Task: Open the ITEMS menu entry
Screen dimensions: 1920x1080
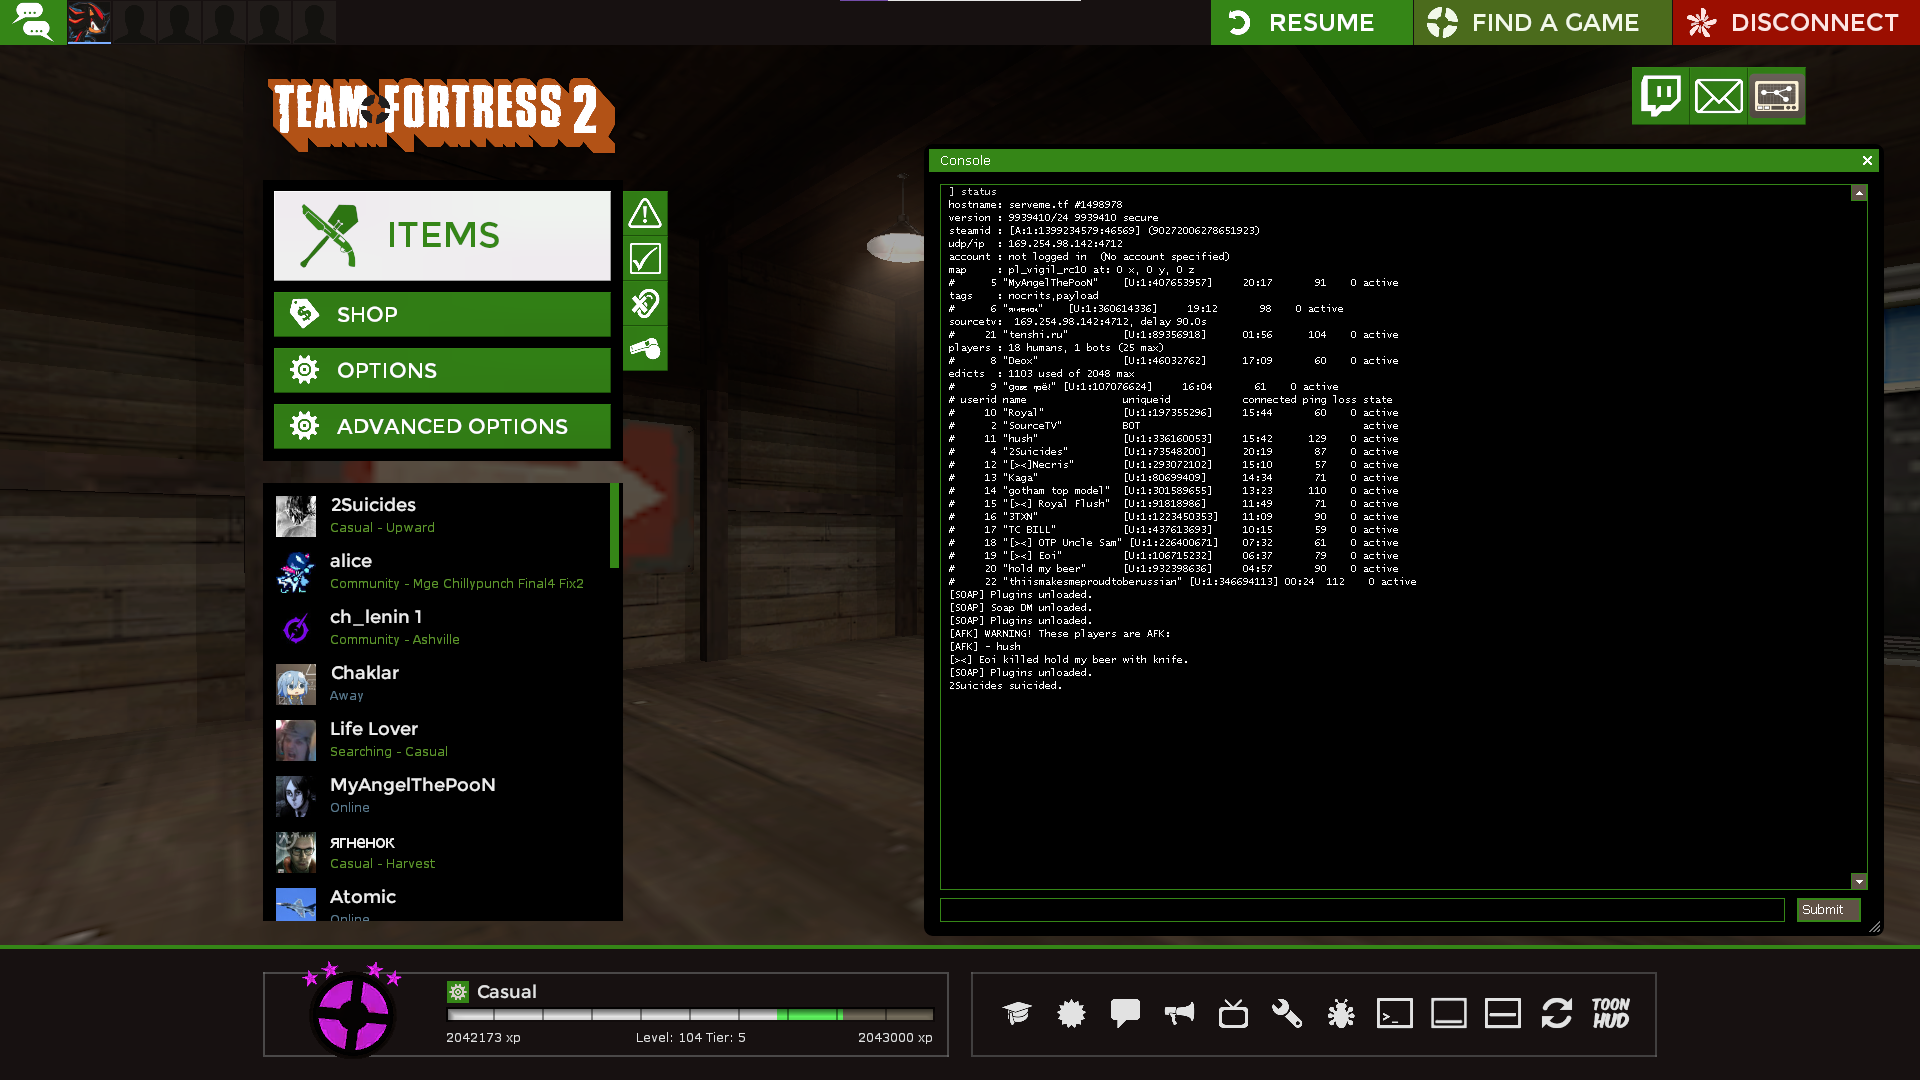Action: [x=442, y=235]
